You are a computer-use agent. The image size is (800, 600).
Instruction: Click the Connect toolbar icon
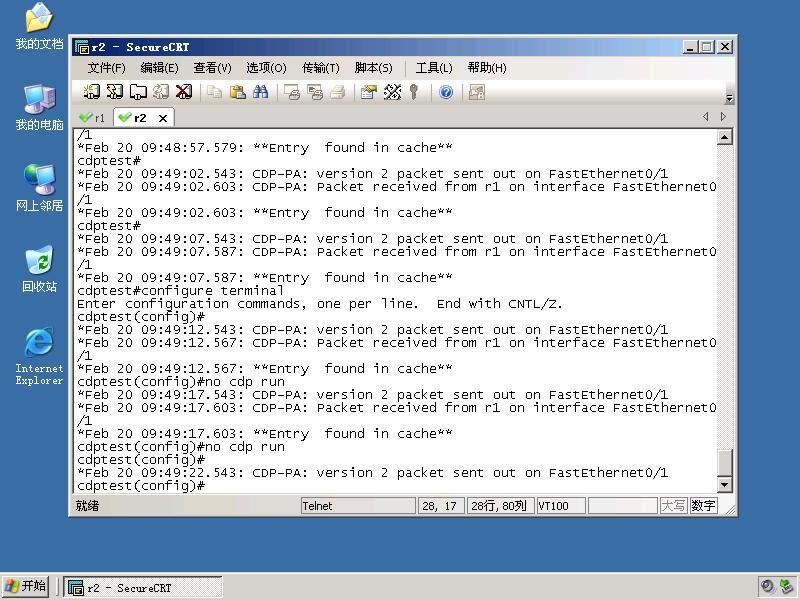tap(91, 92)
